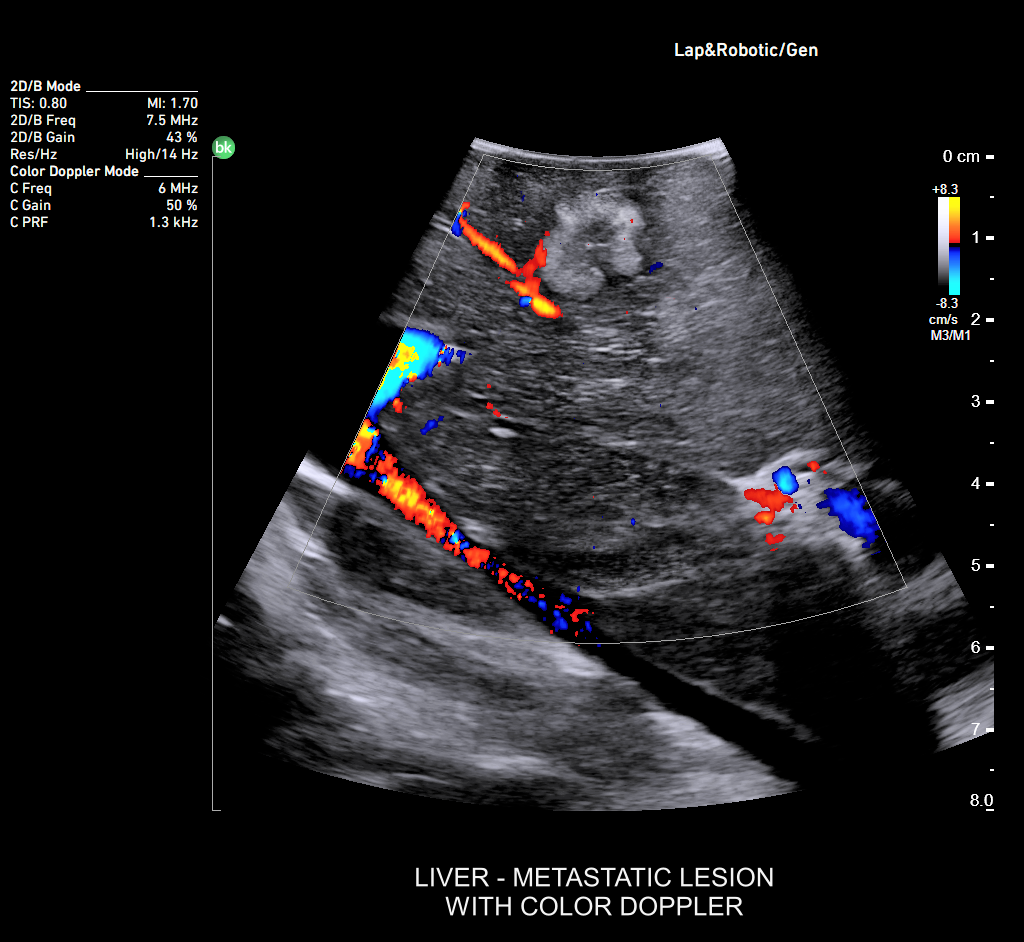This screenshot has width=1024, height=942.
Task: Click the green bk probe orientation marker
Action: point(224,148)
